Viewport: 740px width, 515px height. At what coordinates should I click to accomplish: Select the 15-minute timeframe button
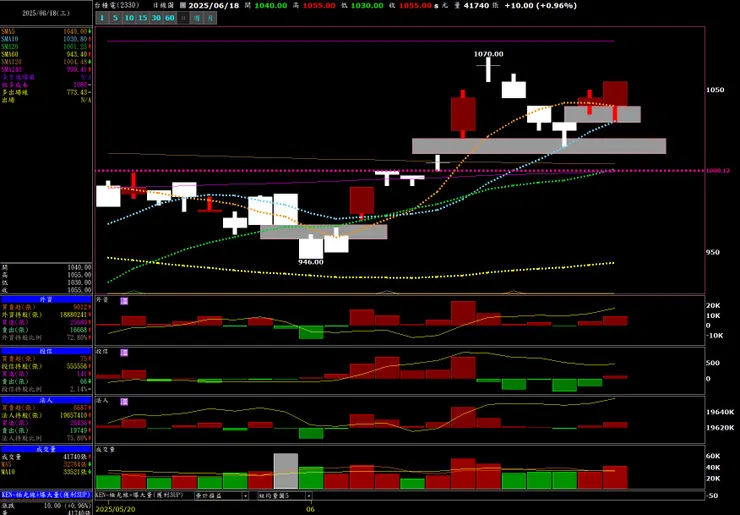click(143, 18)
